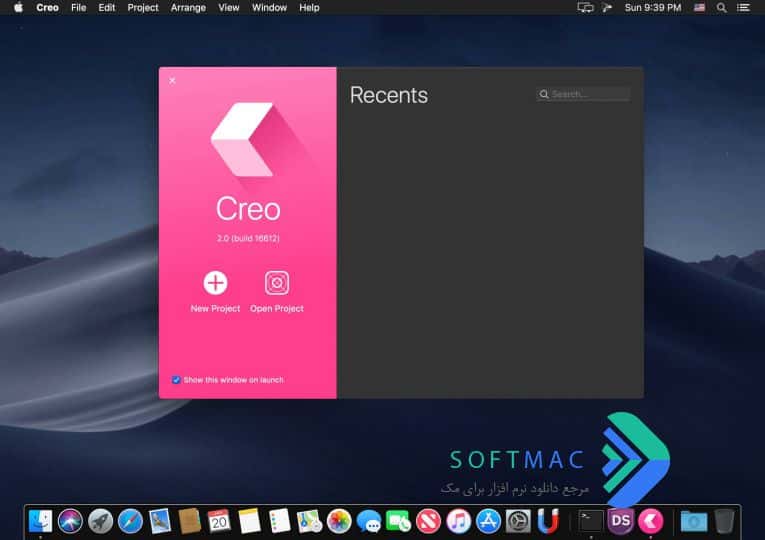Click the Open Project icon

(x=277, y=282)
